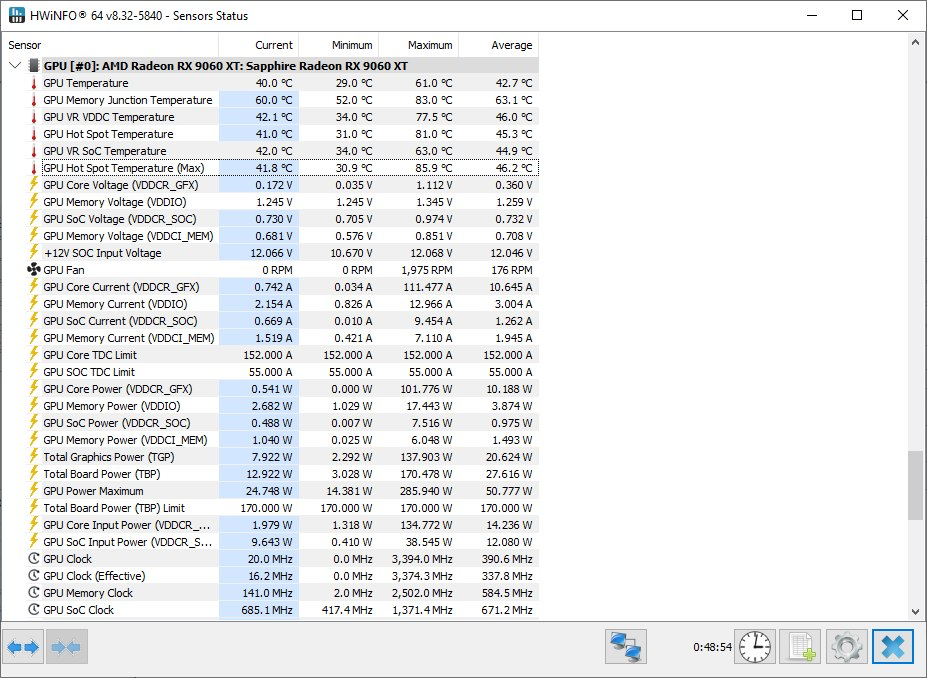Image resolution: width=927 pixels, height=678 pixels.
Task: Click clock icon beside GPU Clock row
Action: coord(34,559)
